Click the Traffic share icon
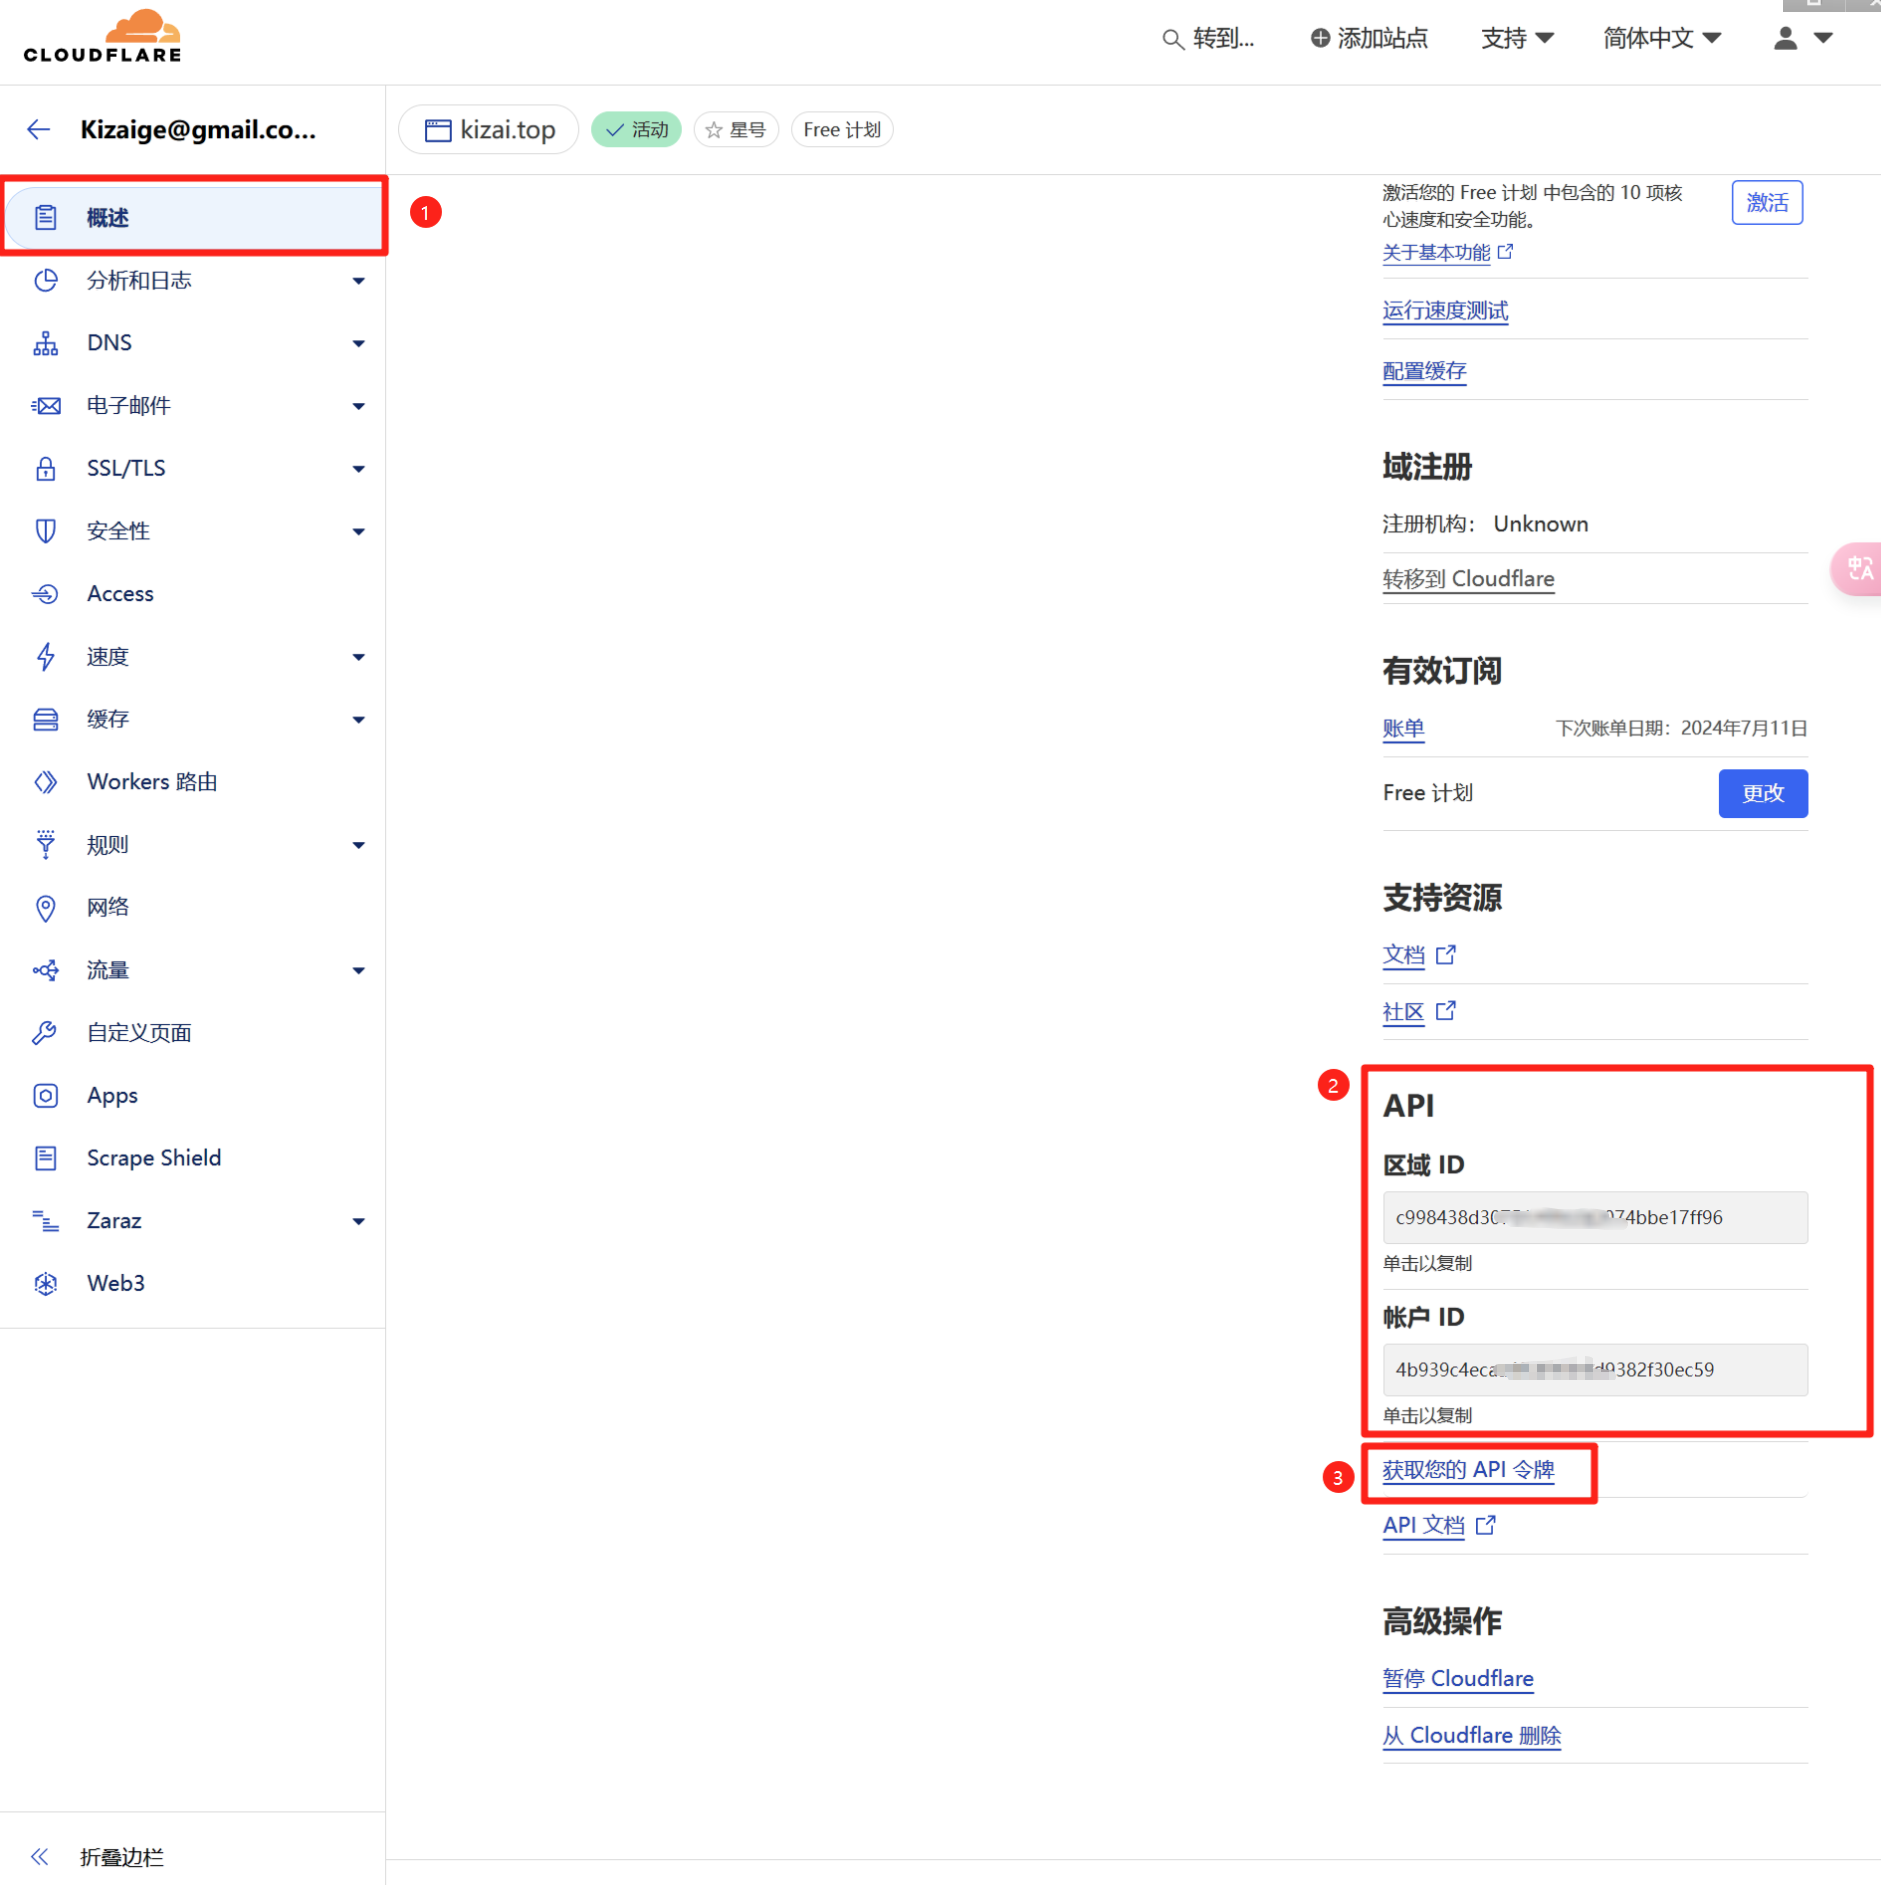The height and width of the screenshot is (1885, 1881). click(x=45, y=970)
